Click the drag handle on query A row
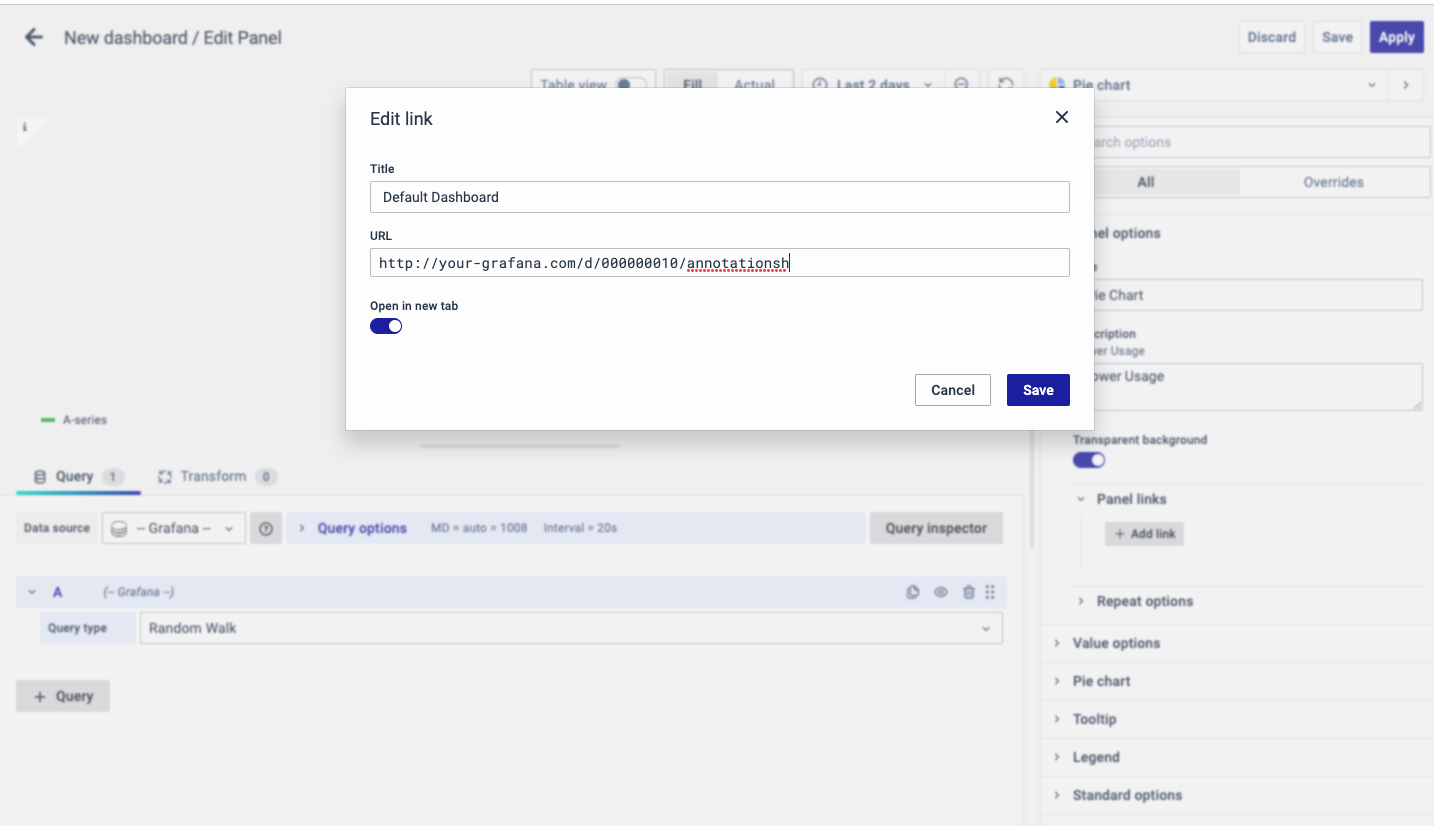This screenshot has height=826, width=1434. point(990,592)
